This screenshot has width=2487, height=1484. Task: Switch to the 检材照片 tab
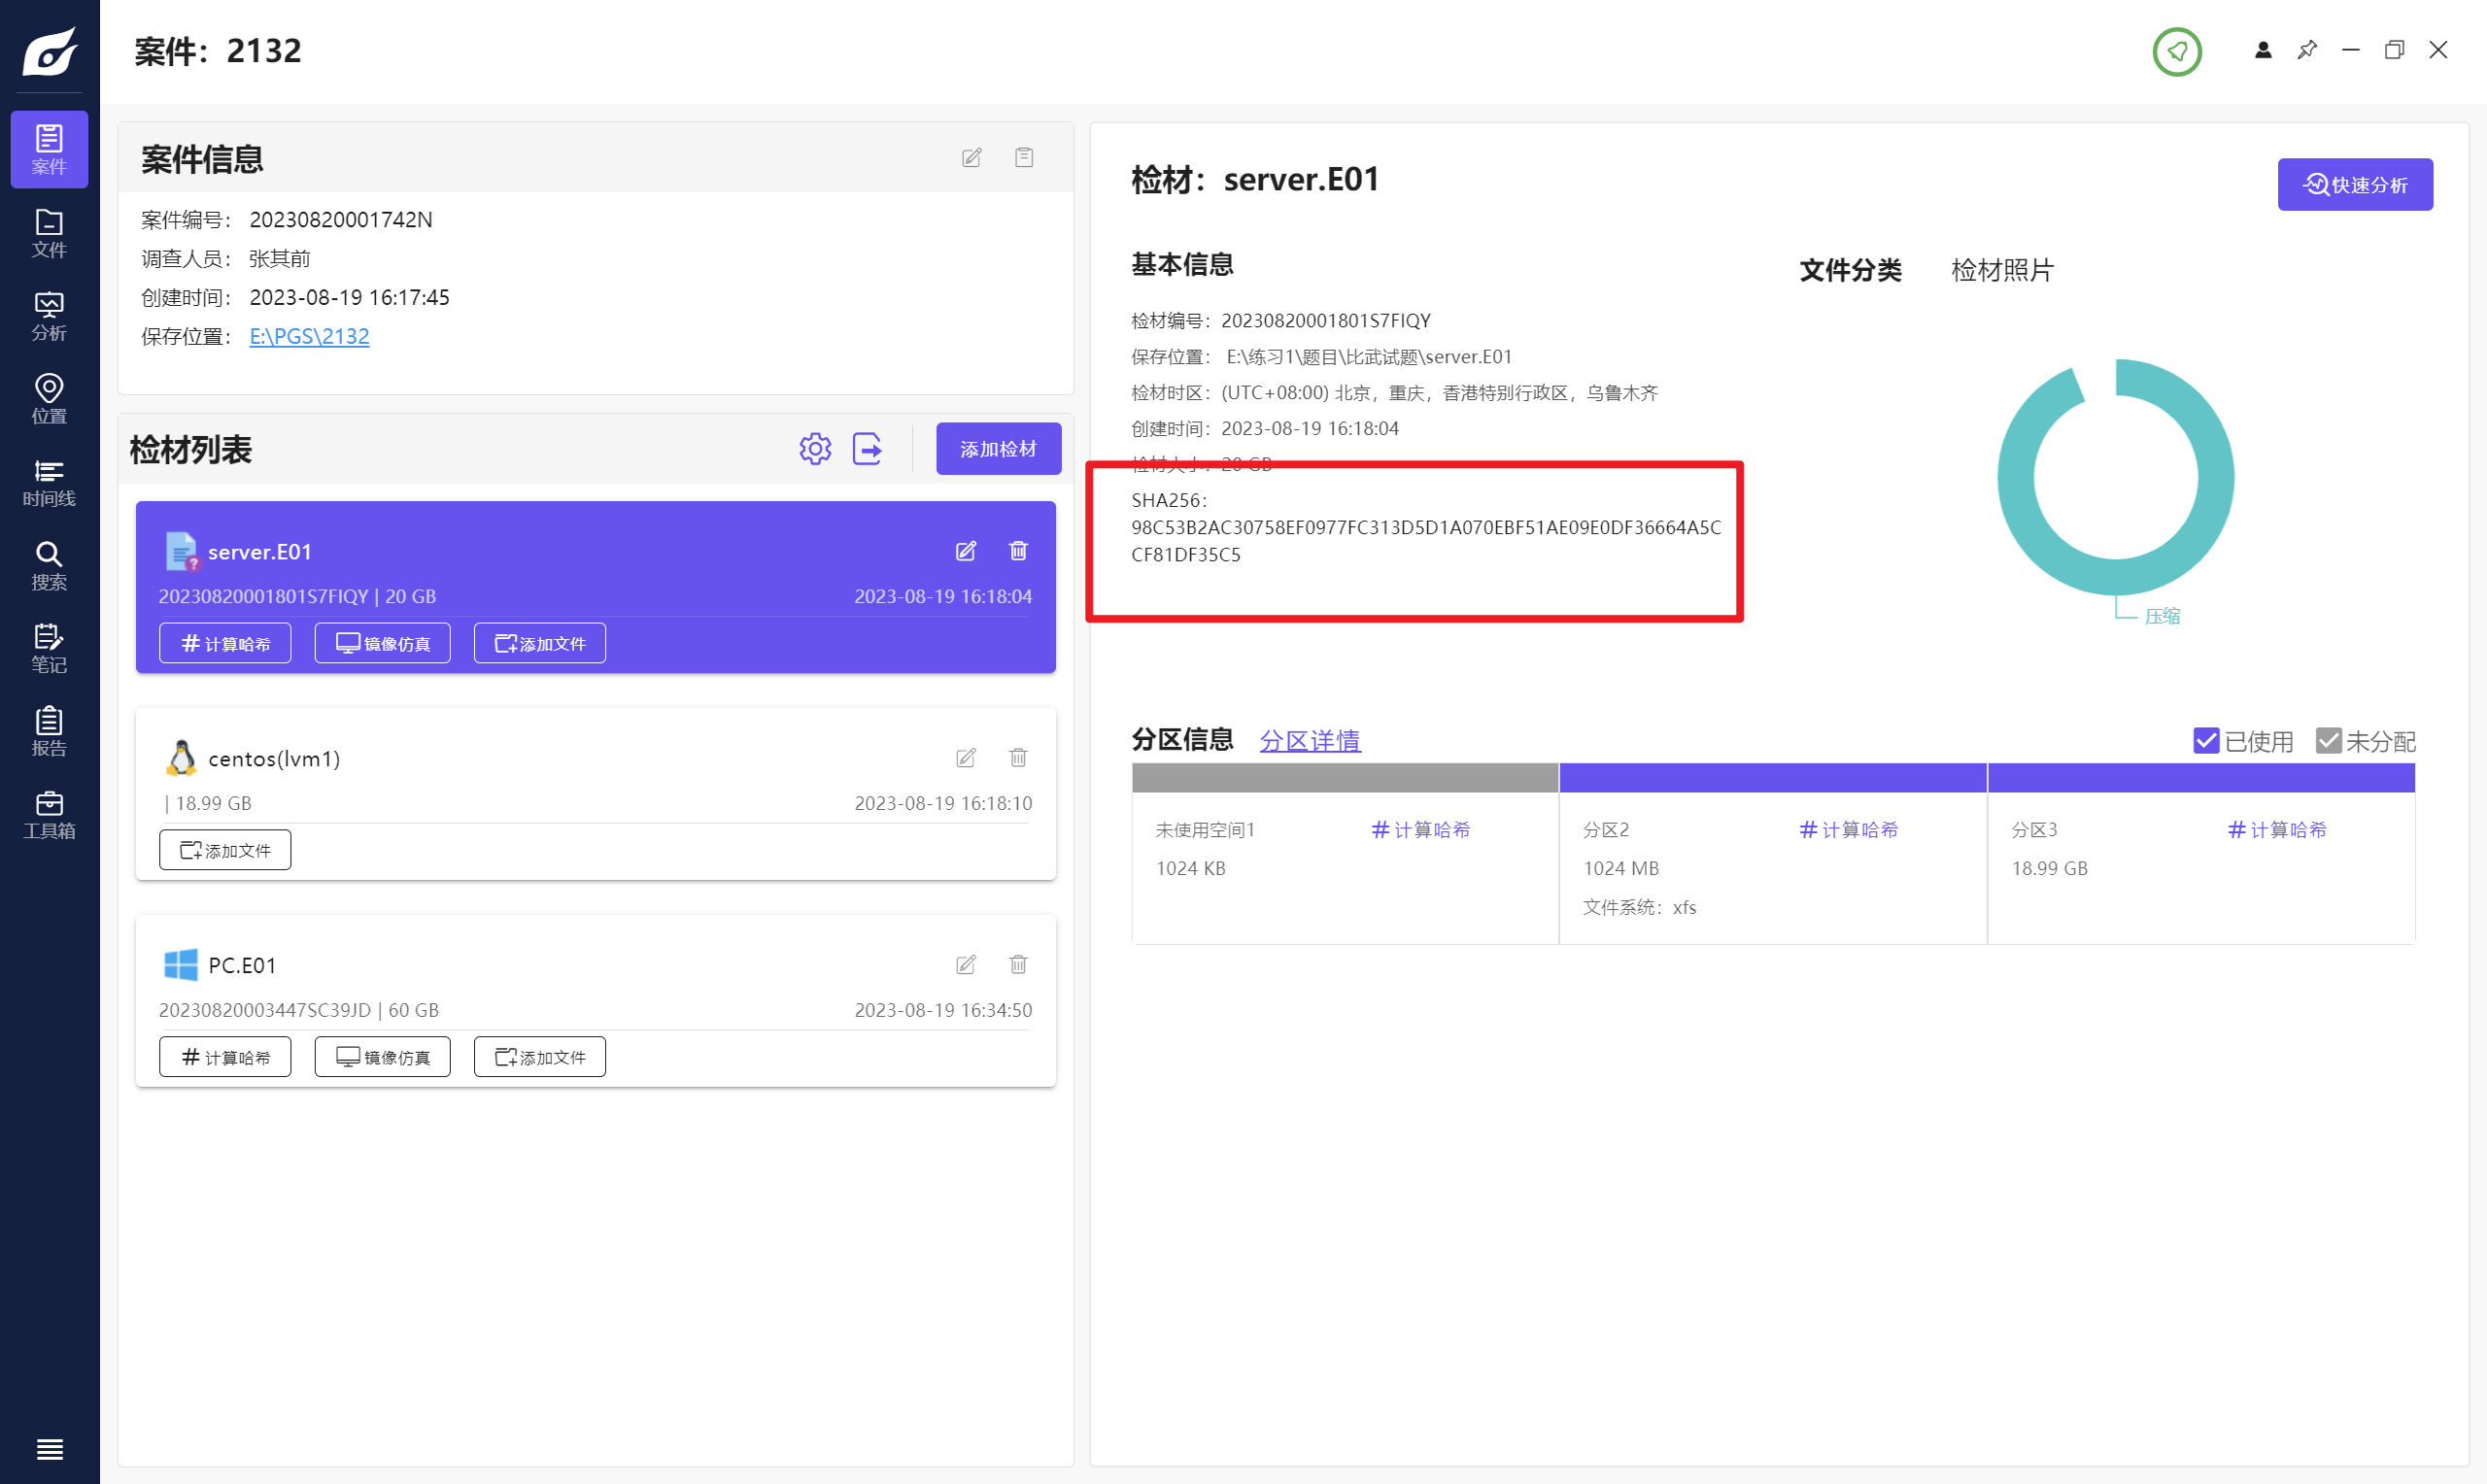[x=2002, y=270]
